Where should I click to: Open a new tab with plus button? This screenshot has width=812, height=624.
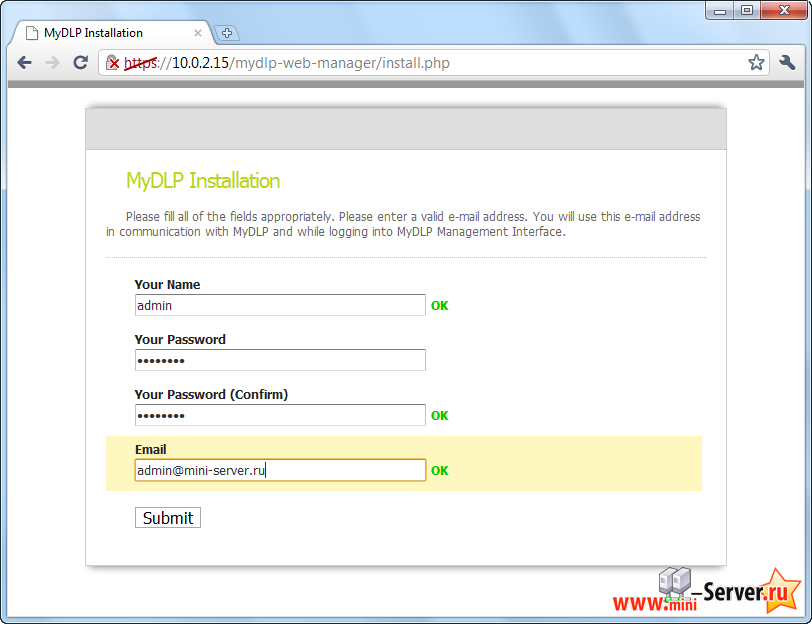[x=227, y=33]
